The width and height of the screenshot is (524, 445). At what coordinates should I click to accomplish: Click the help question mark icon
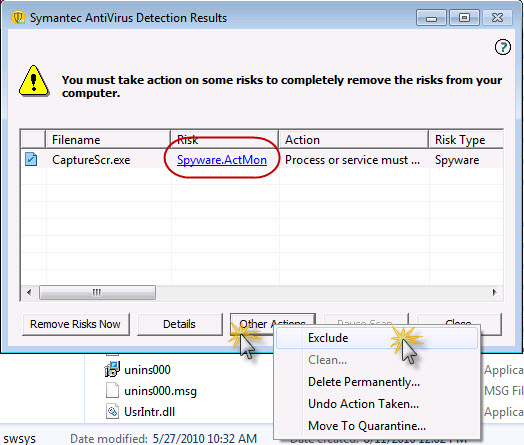pyautogui.click(x=503, y=47)
